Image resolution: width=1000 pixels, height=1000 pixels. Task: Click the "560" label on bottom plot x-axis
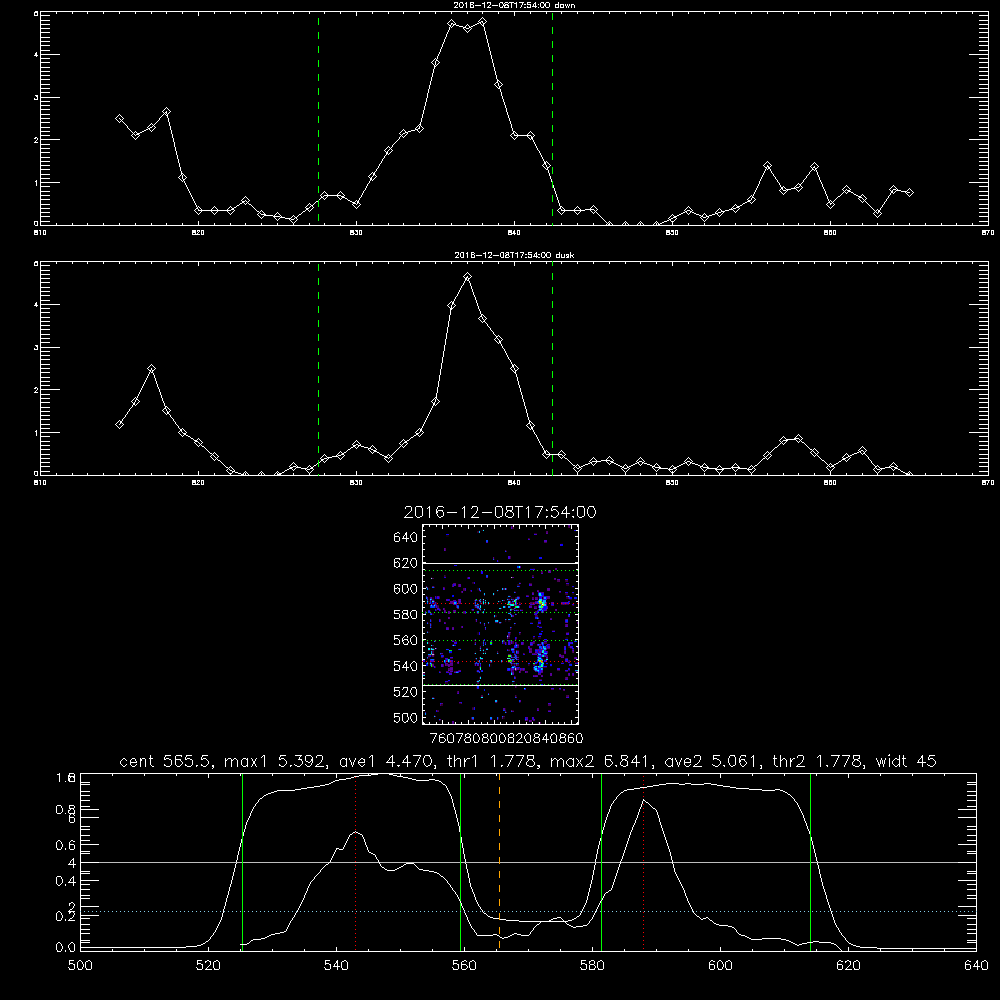tap(464, 966)
